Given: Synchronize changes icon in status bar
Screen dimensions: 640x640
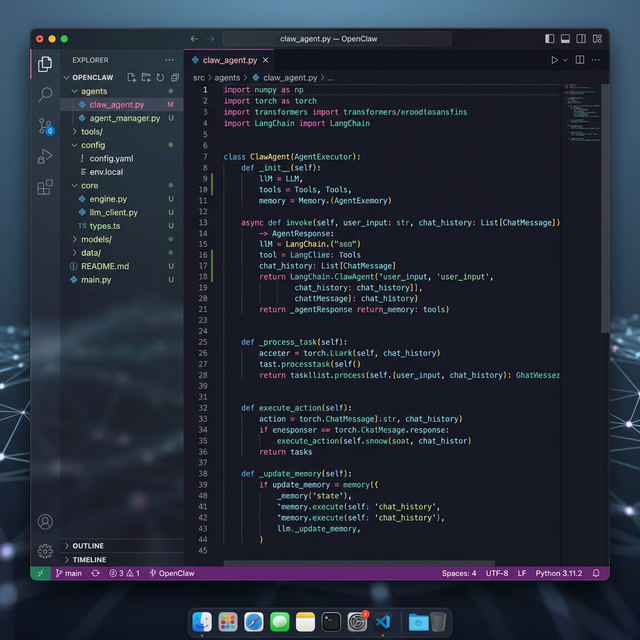Looking at the screenshot, I should [x=96, y=573].
